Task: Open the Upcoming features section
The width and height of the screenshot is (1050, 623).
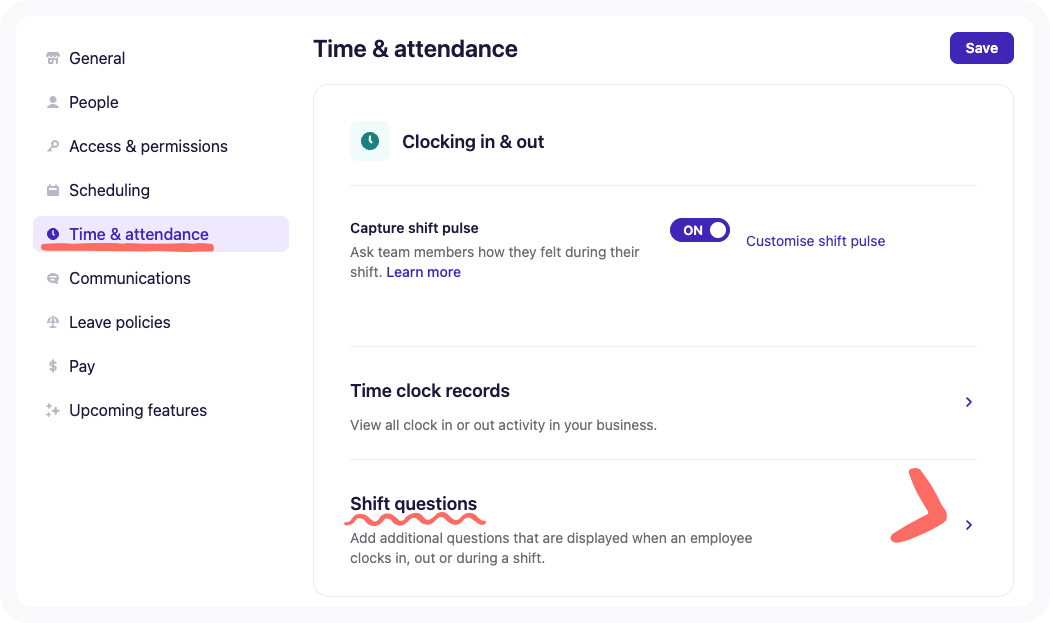Action: (x=137, y=410)
